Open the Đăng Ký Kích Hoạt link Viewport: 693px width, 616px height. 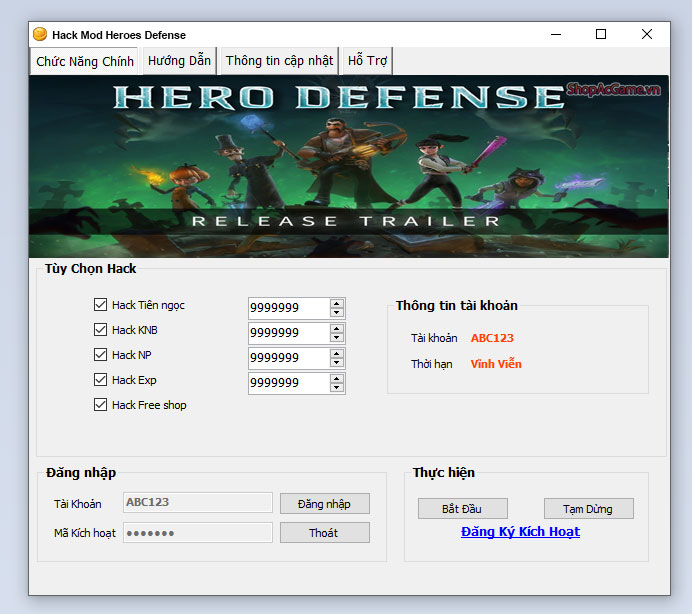(x=520, y=532)
